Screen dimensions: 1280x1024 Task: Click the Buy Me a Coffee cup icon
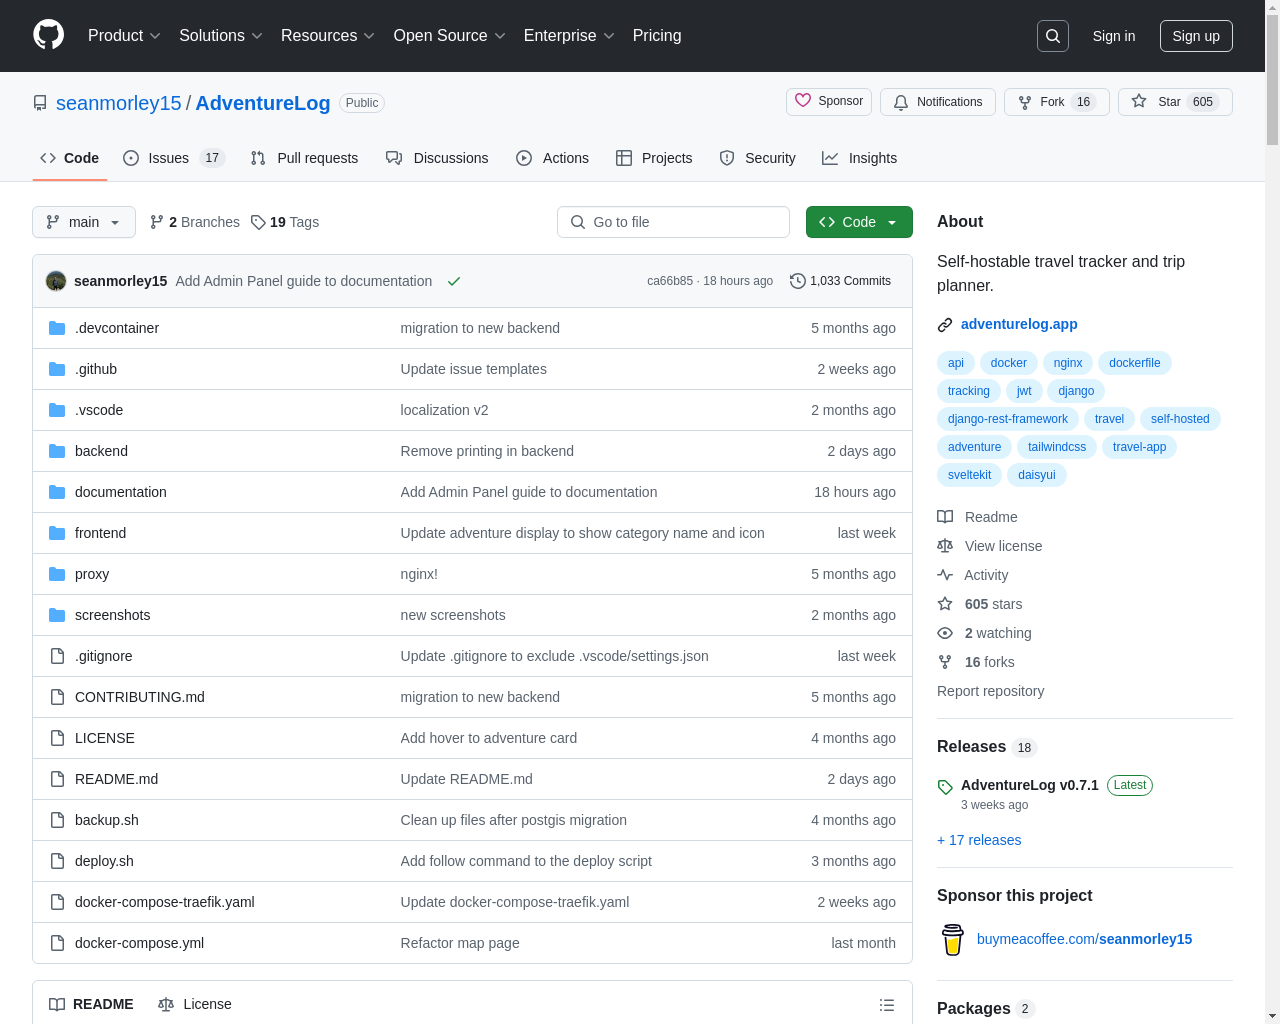(951, 939)
